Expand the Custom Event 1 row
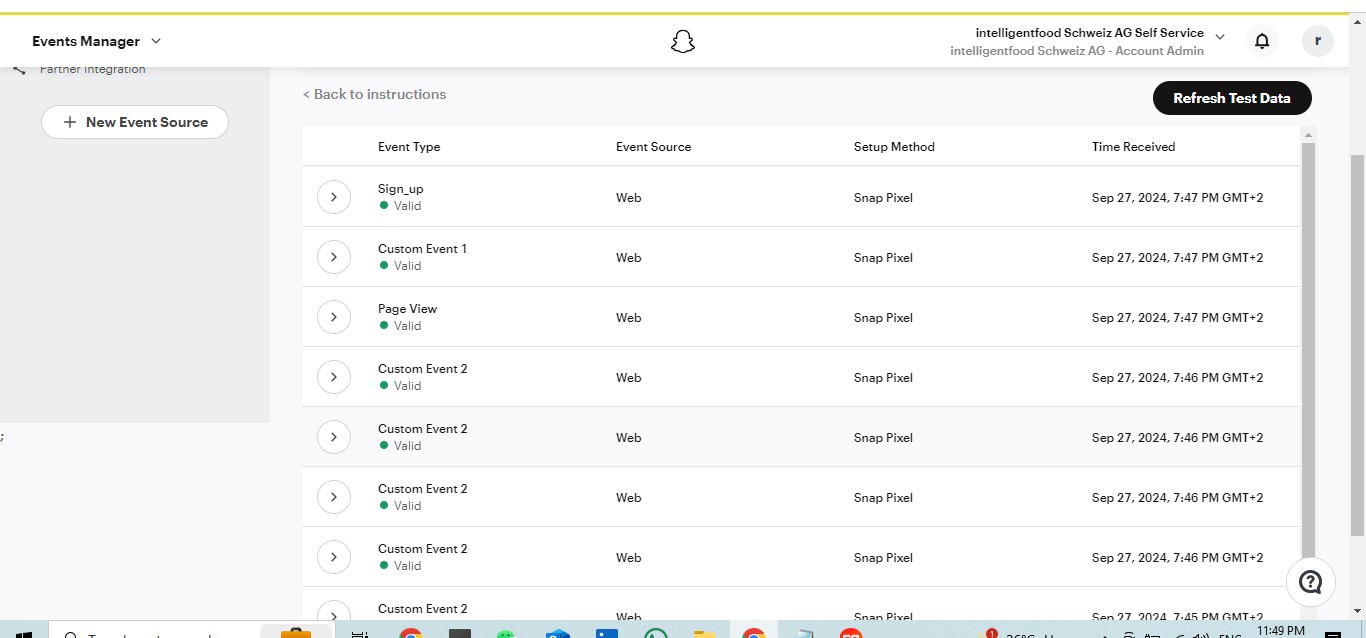 (334, 257)
